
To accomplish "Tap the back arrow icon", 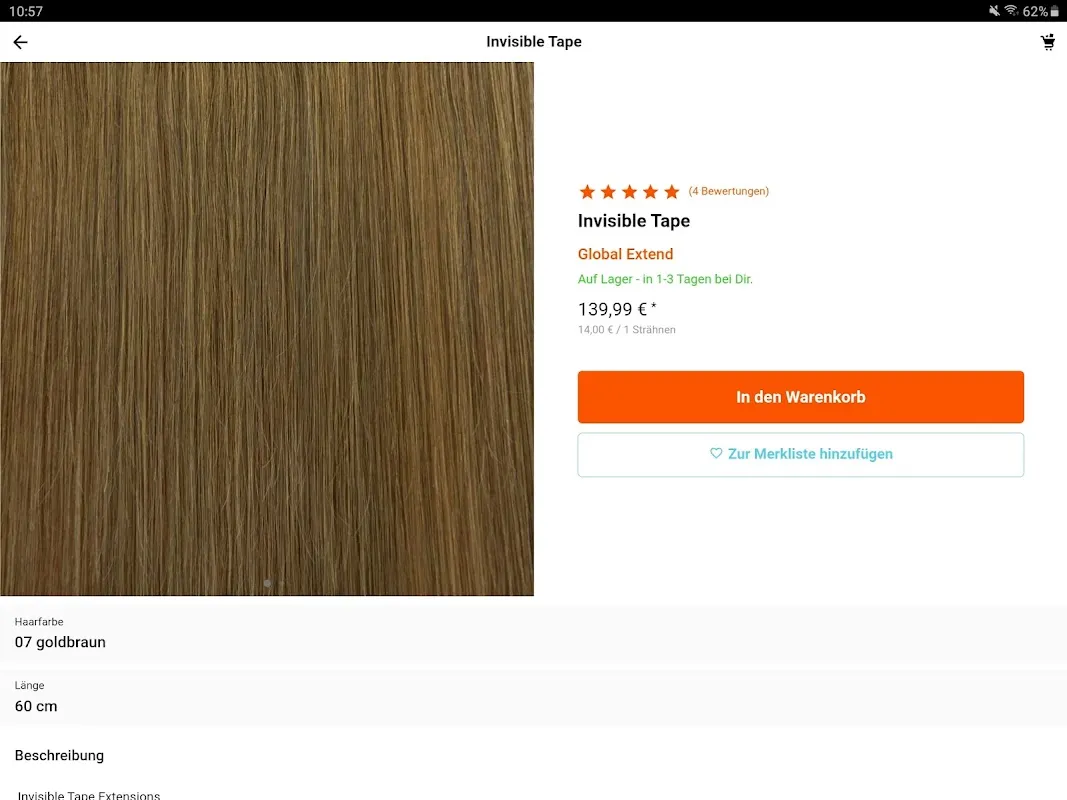I will [x=20, y=42].
